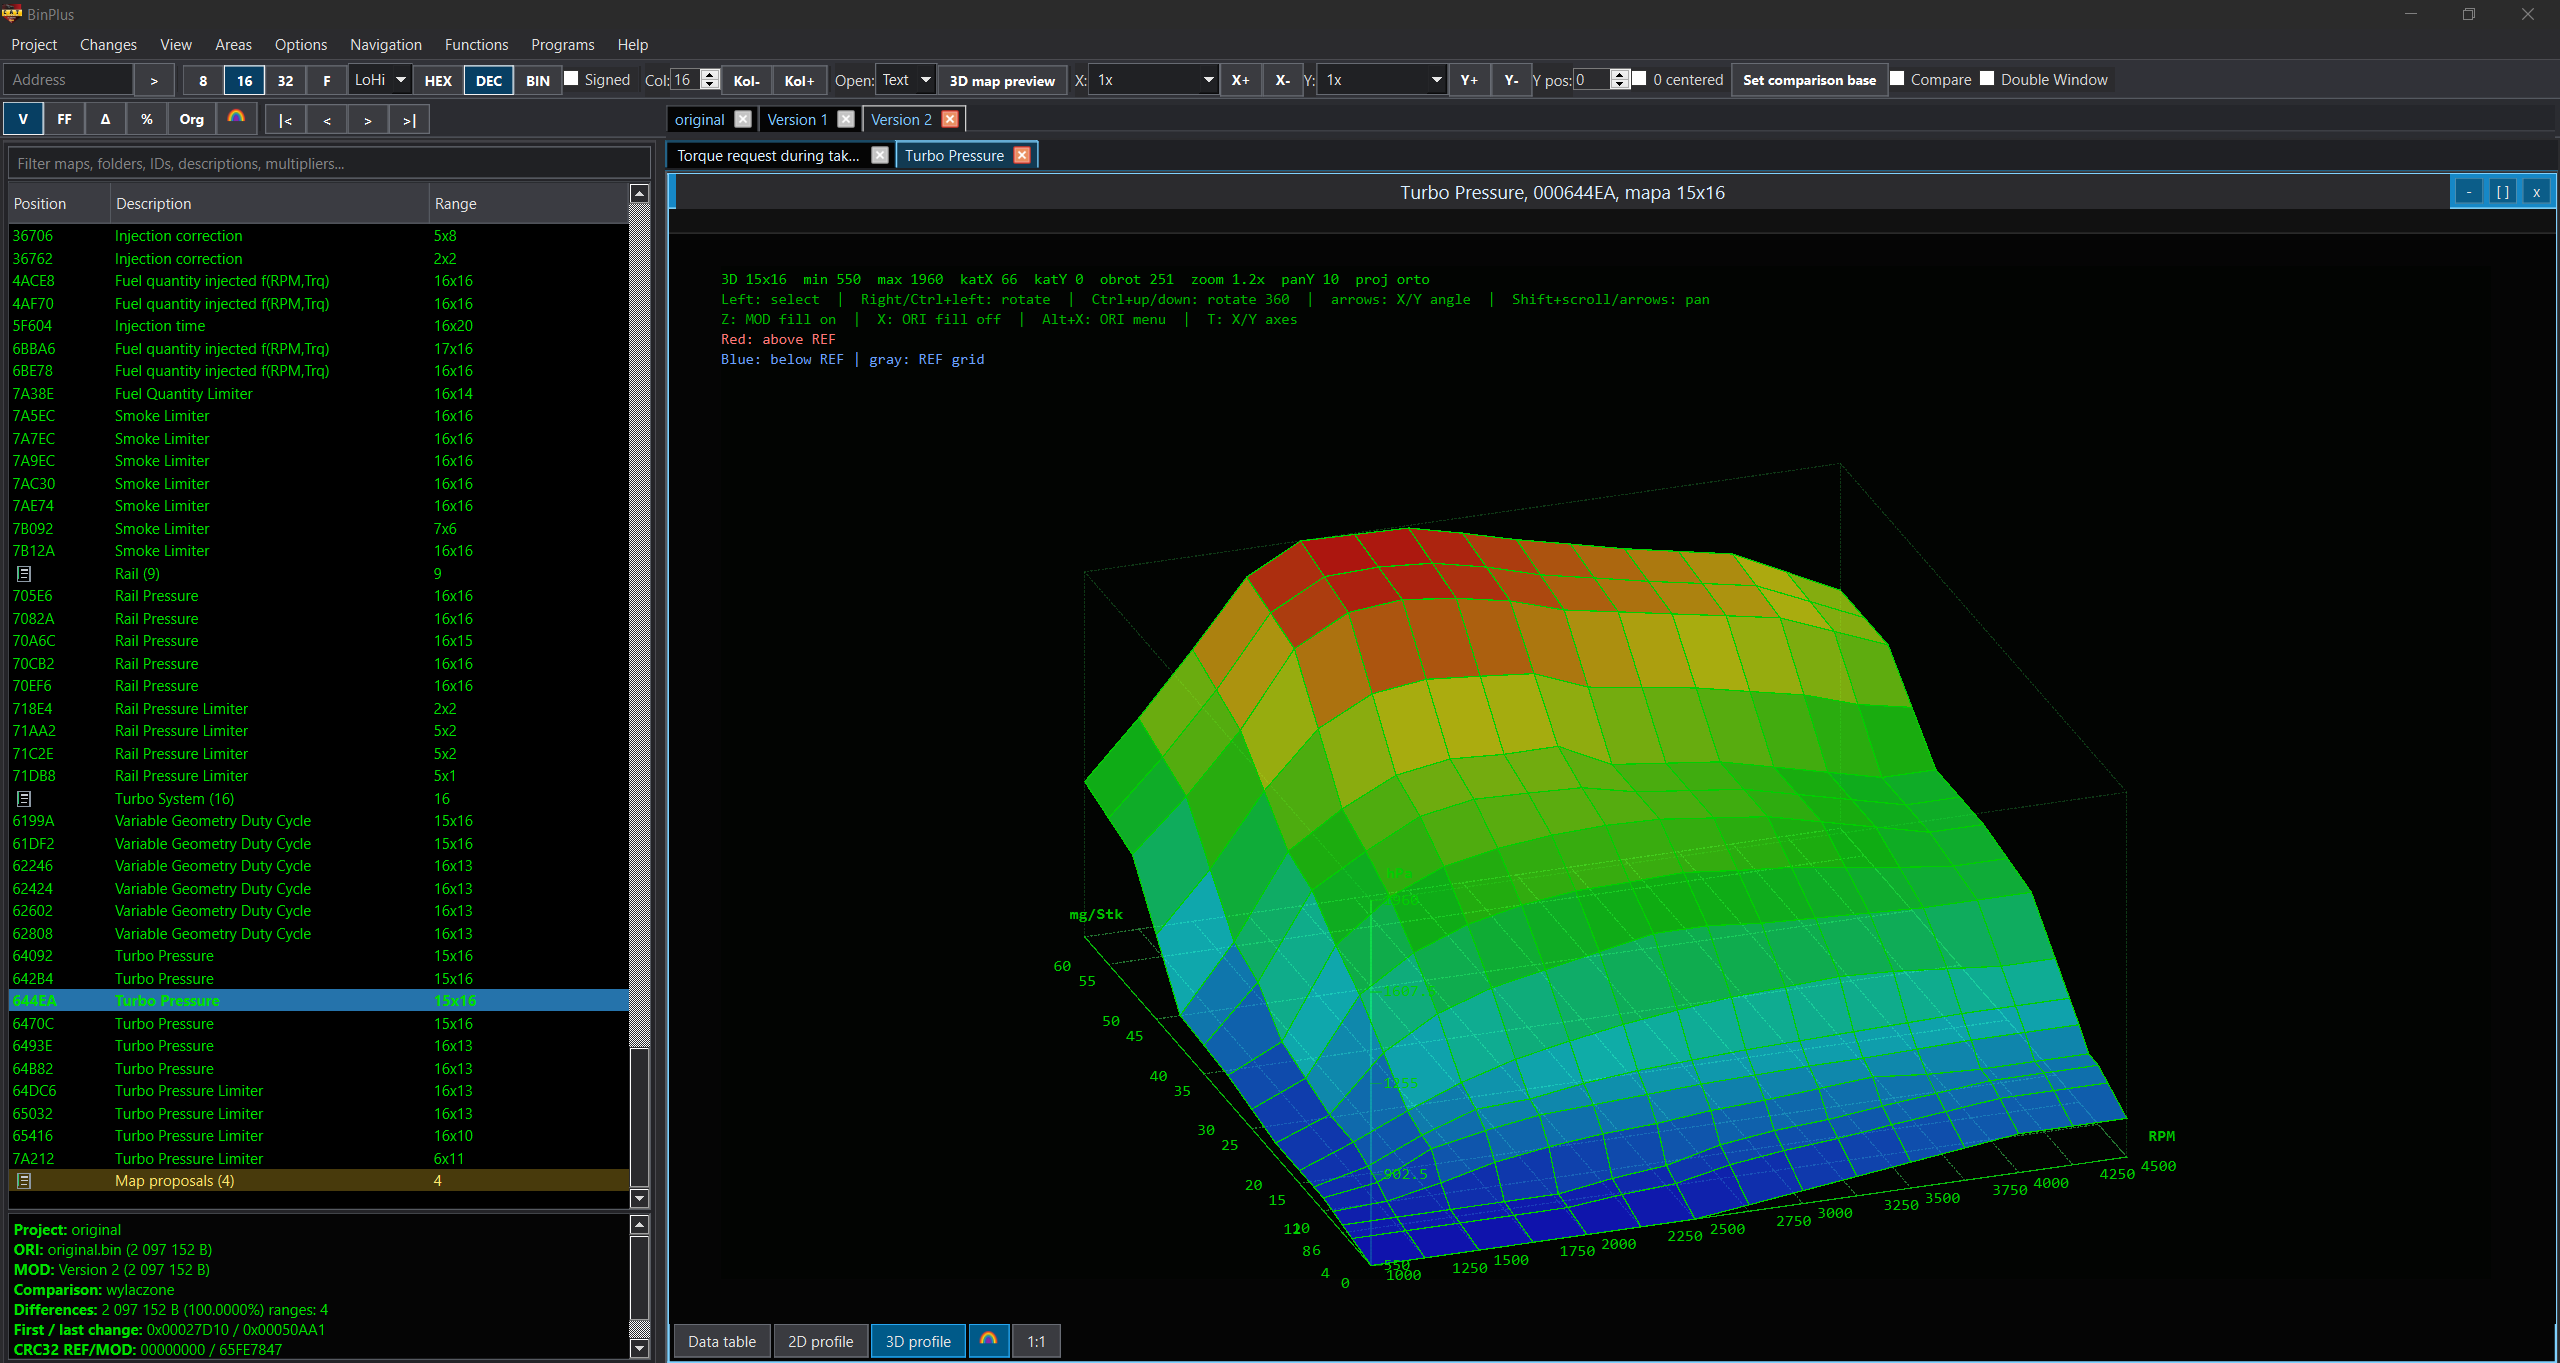Image resolution: width=2560 pixels, height=1363 pixels.
Task: Open the Functions menu
Action: tap(476, 45)
